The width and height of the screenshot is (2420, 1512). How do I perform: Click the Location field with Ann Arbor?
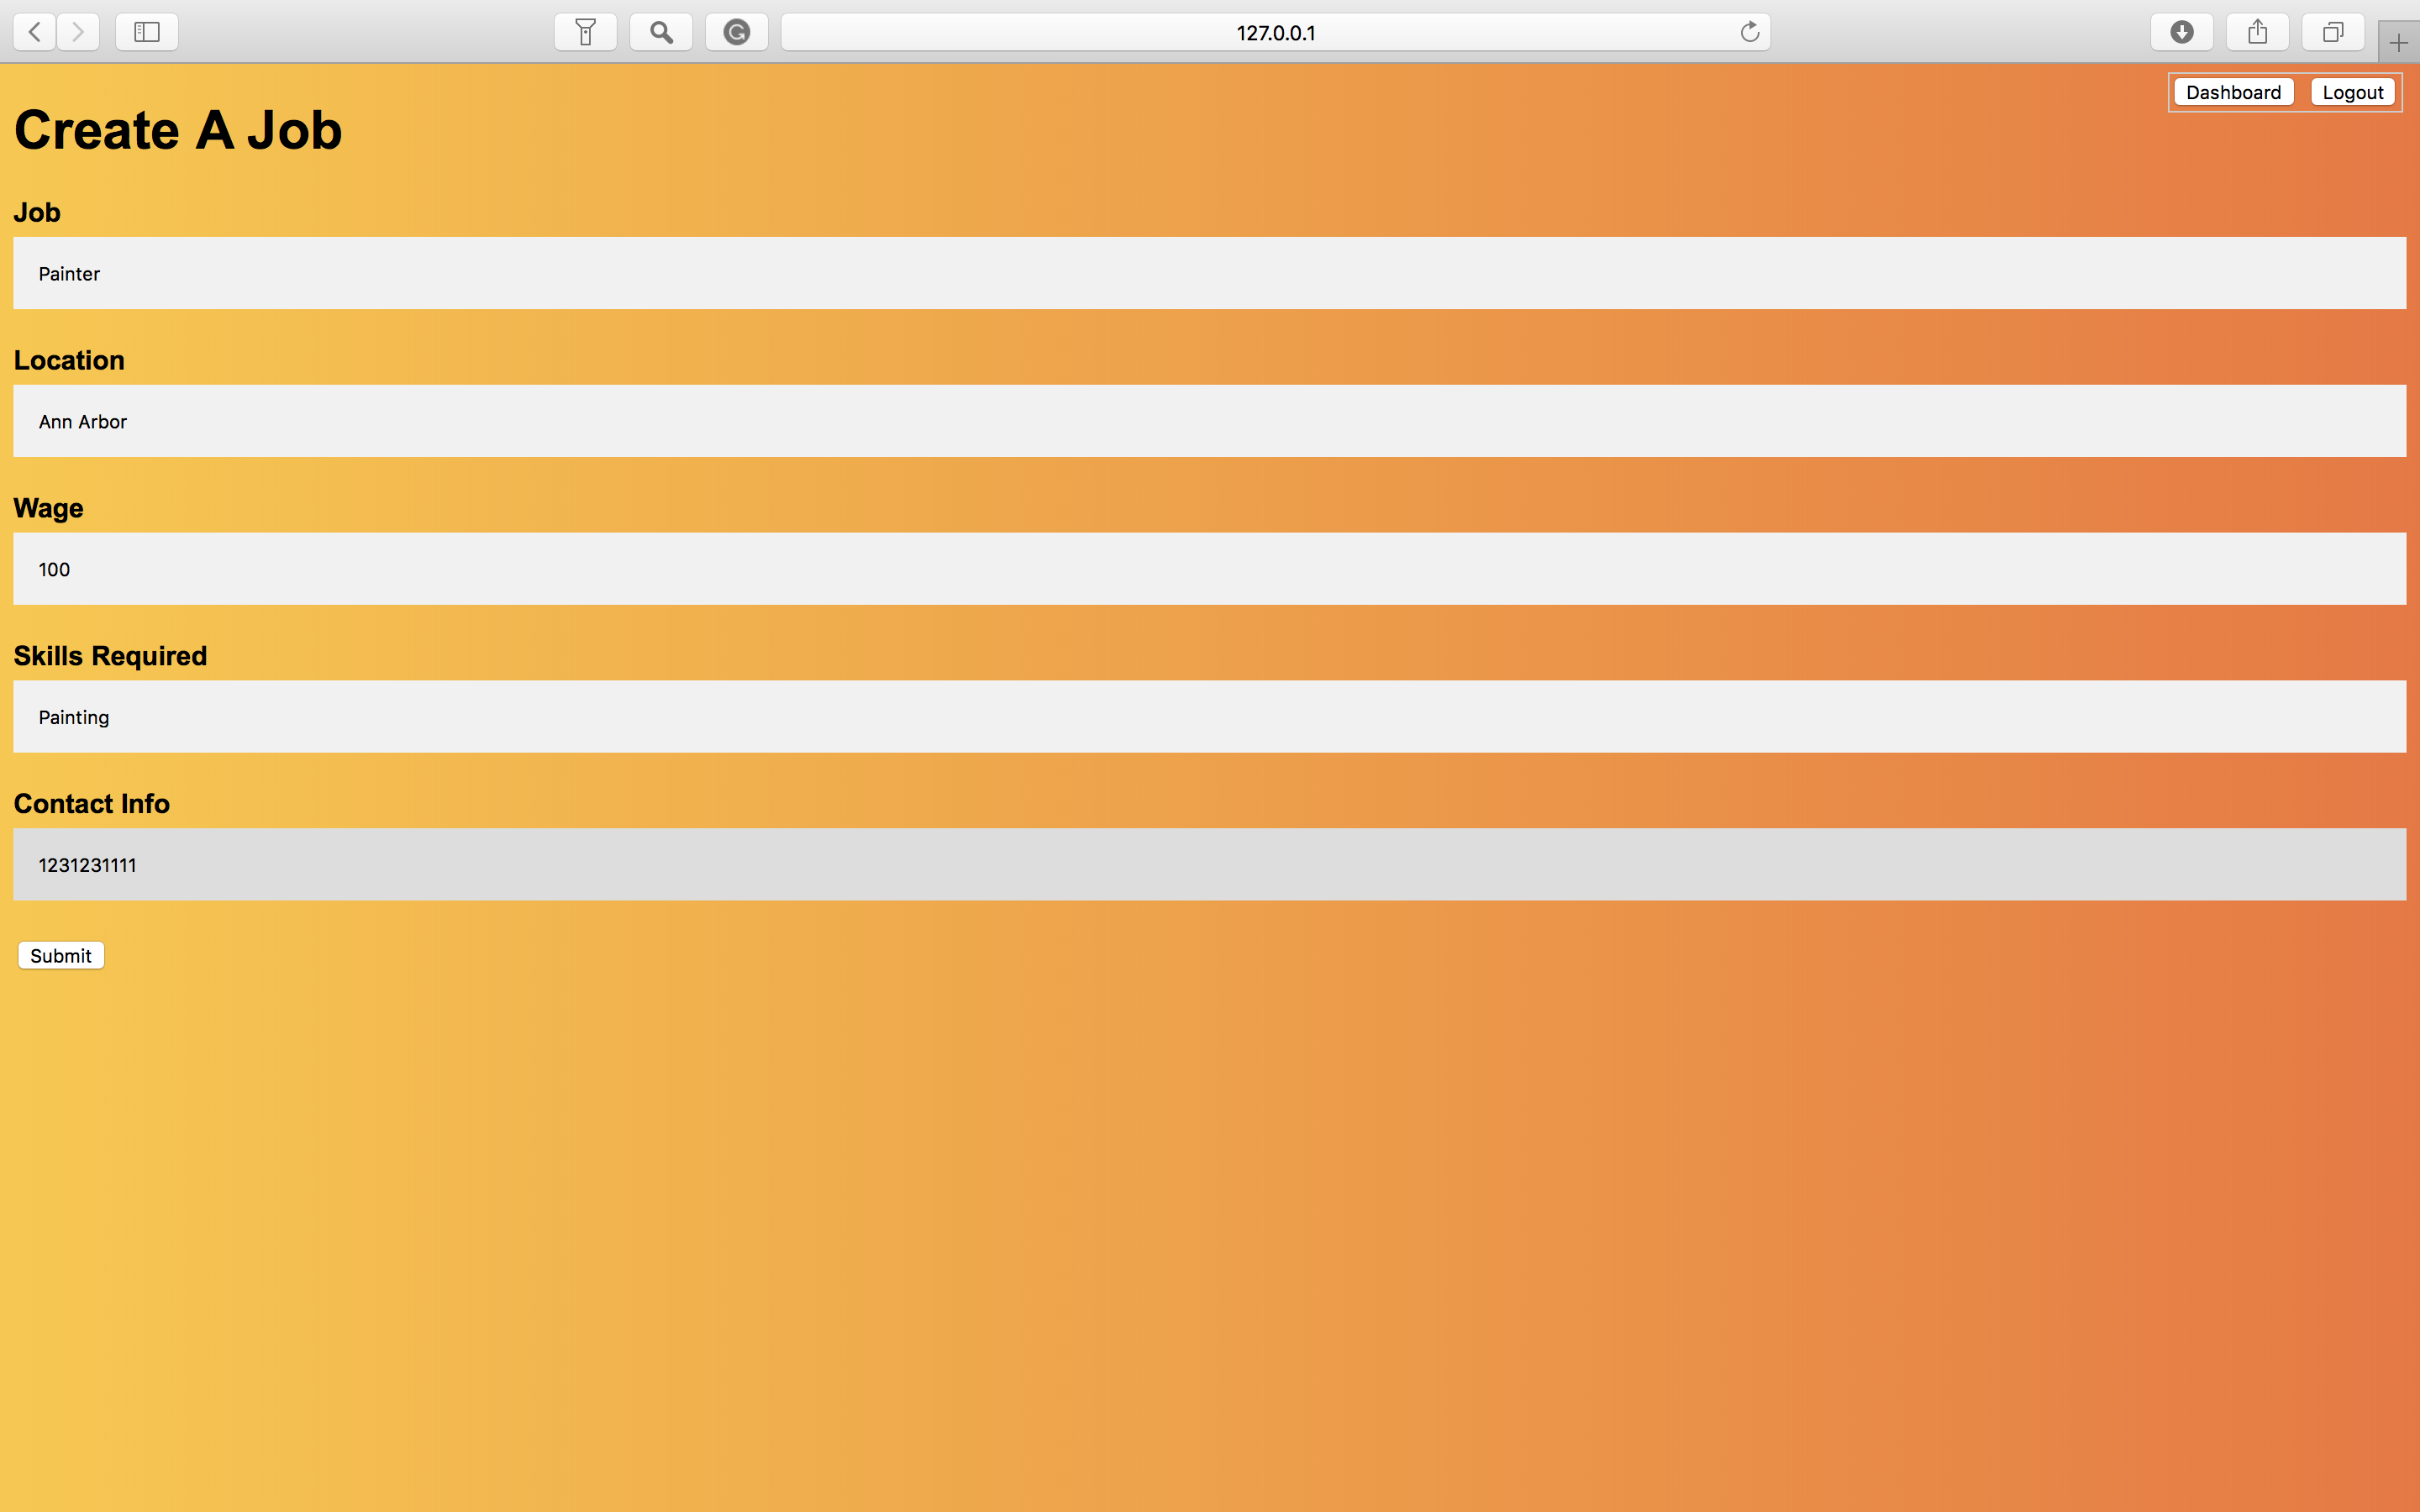point(1209,421)
